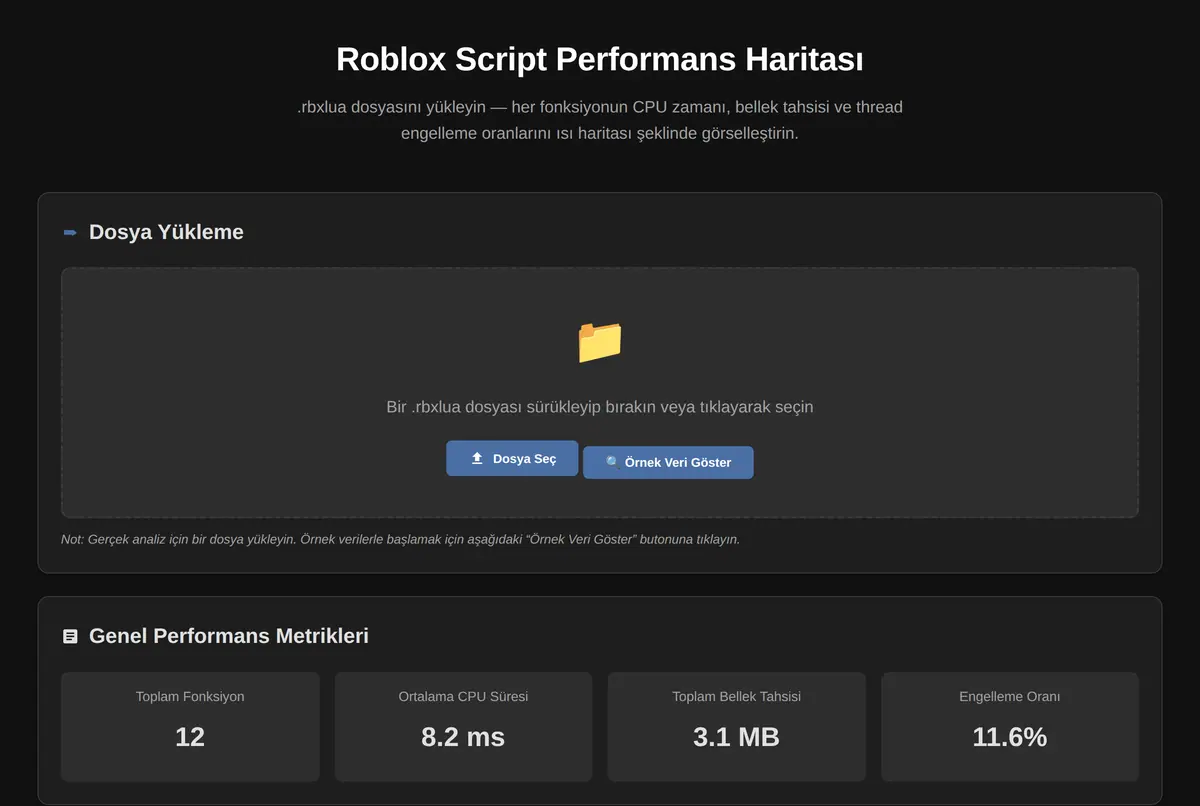Viewport: 1200px width, 806px height.
Task: Click the list icon beside Genel Performans Metrikleri
Action: coord(70,636)
